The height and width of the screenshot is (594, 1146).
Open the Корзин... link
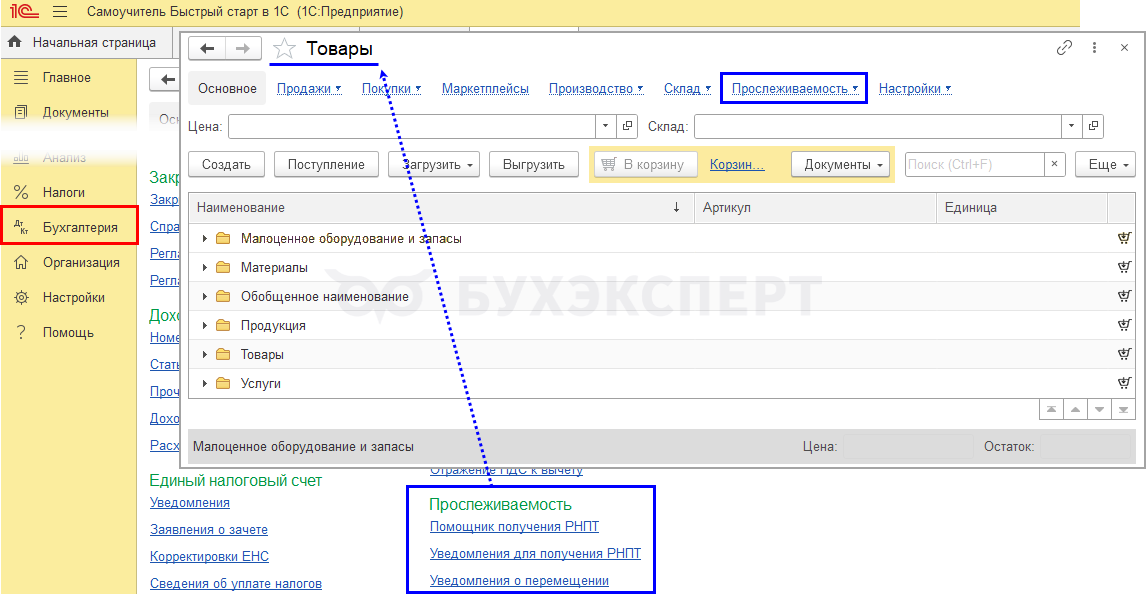[737, 164]
